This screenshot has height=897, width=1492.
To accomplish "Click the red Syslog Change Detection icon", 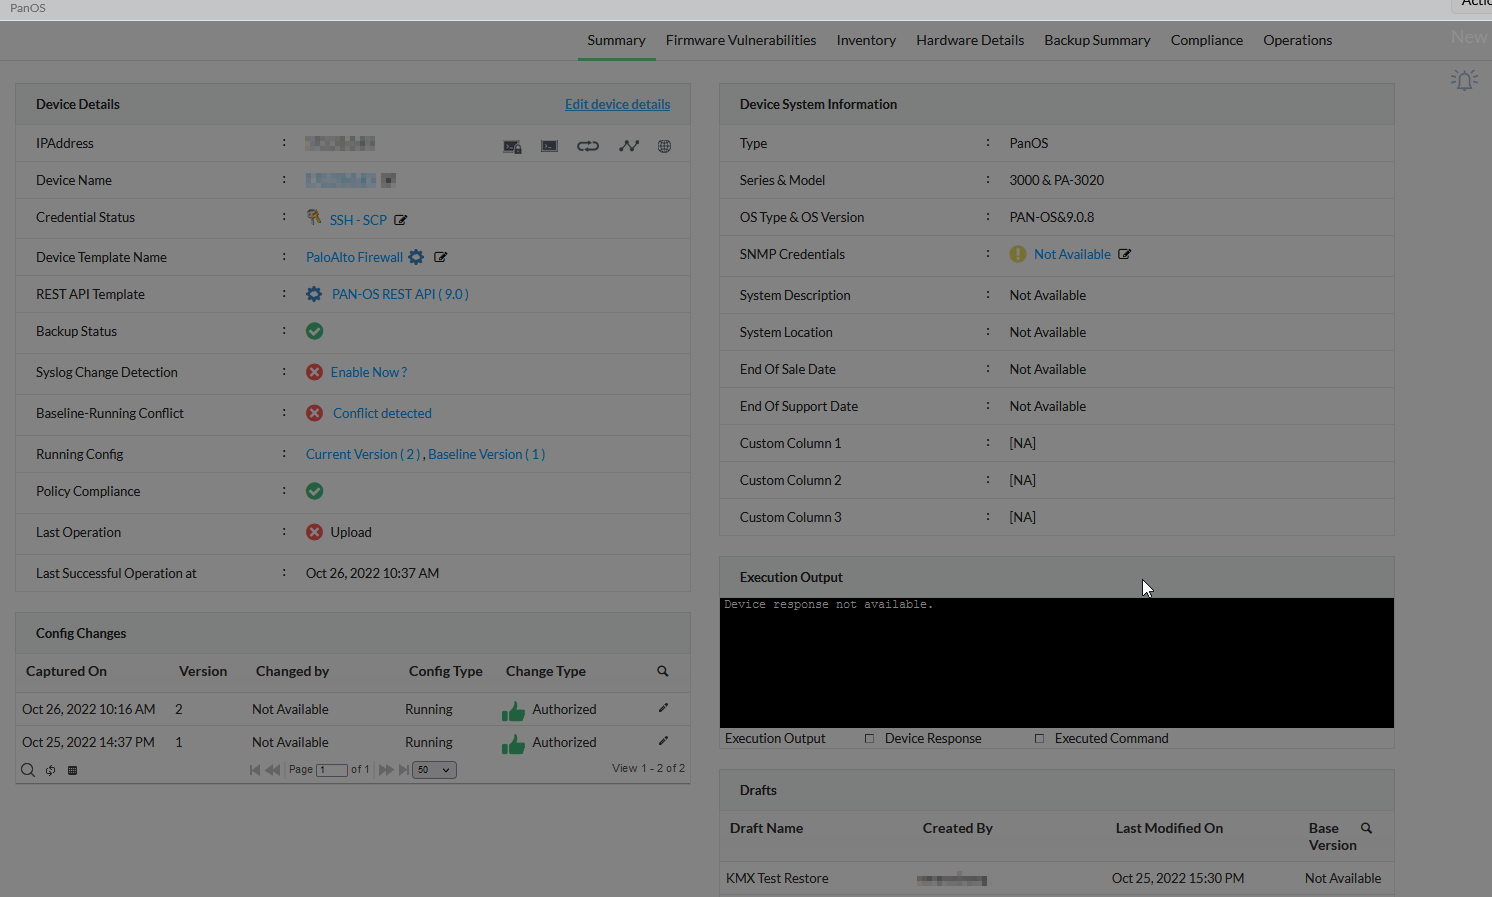I will [314, 372].
